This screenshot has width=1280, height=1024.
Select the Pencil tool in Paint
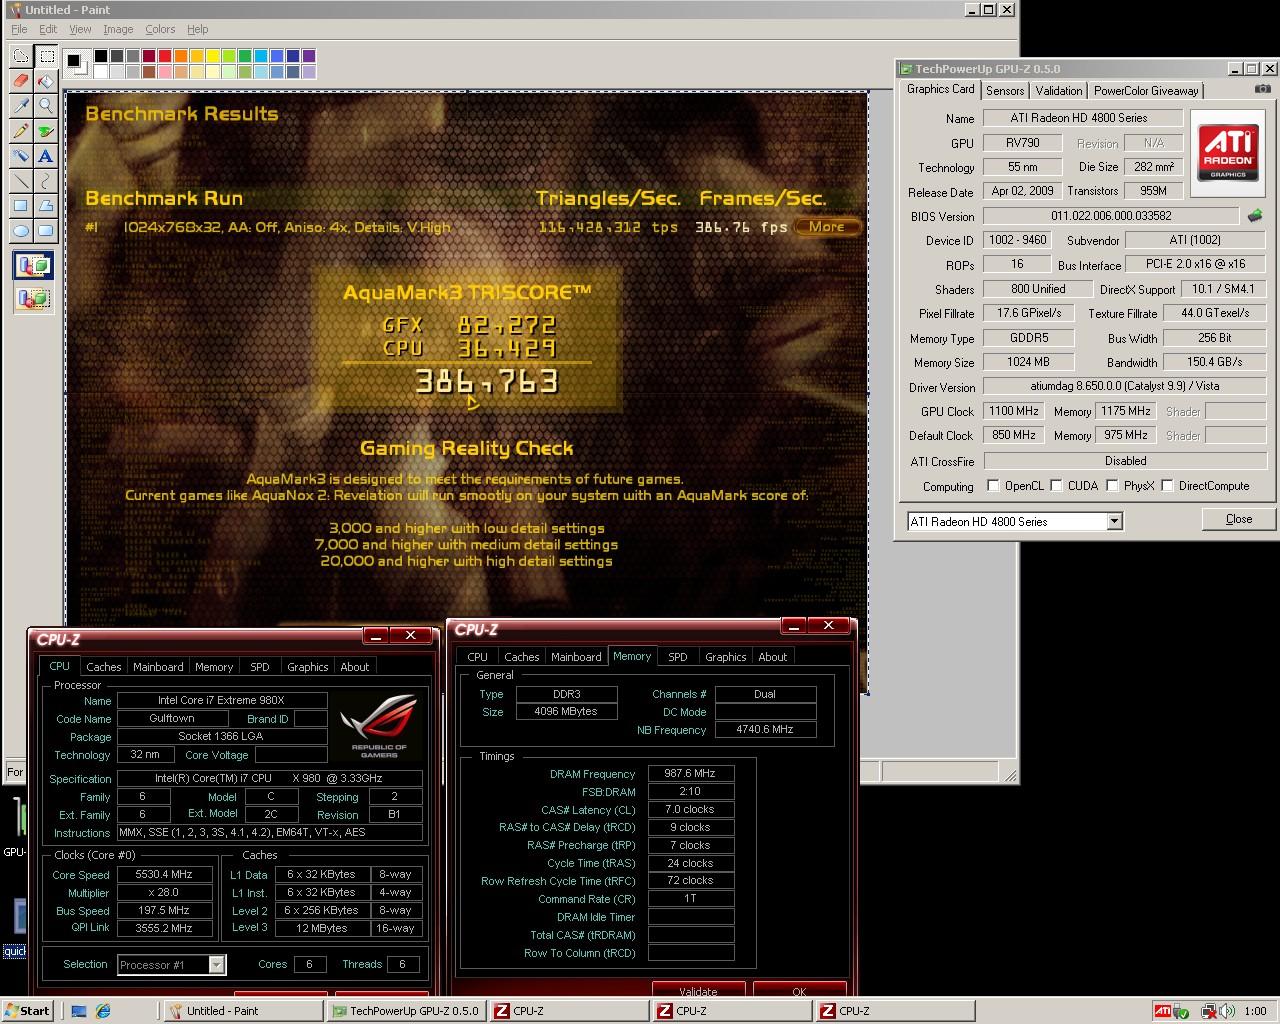pyautogui.click(x=20, y=131)
